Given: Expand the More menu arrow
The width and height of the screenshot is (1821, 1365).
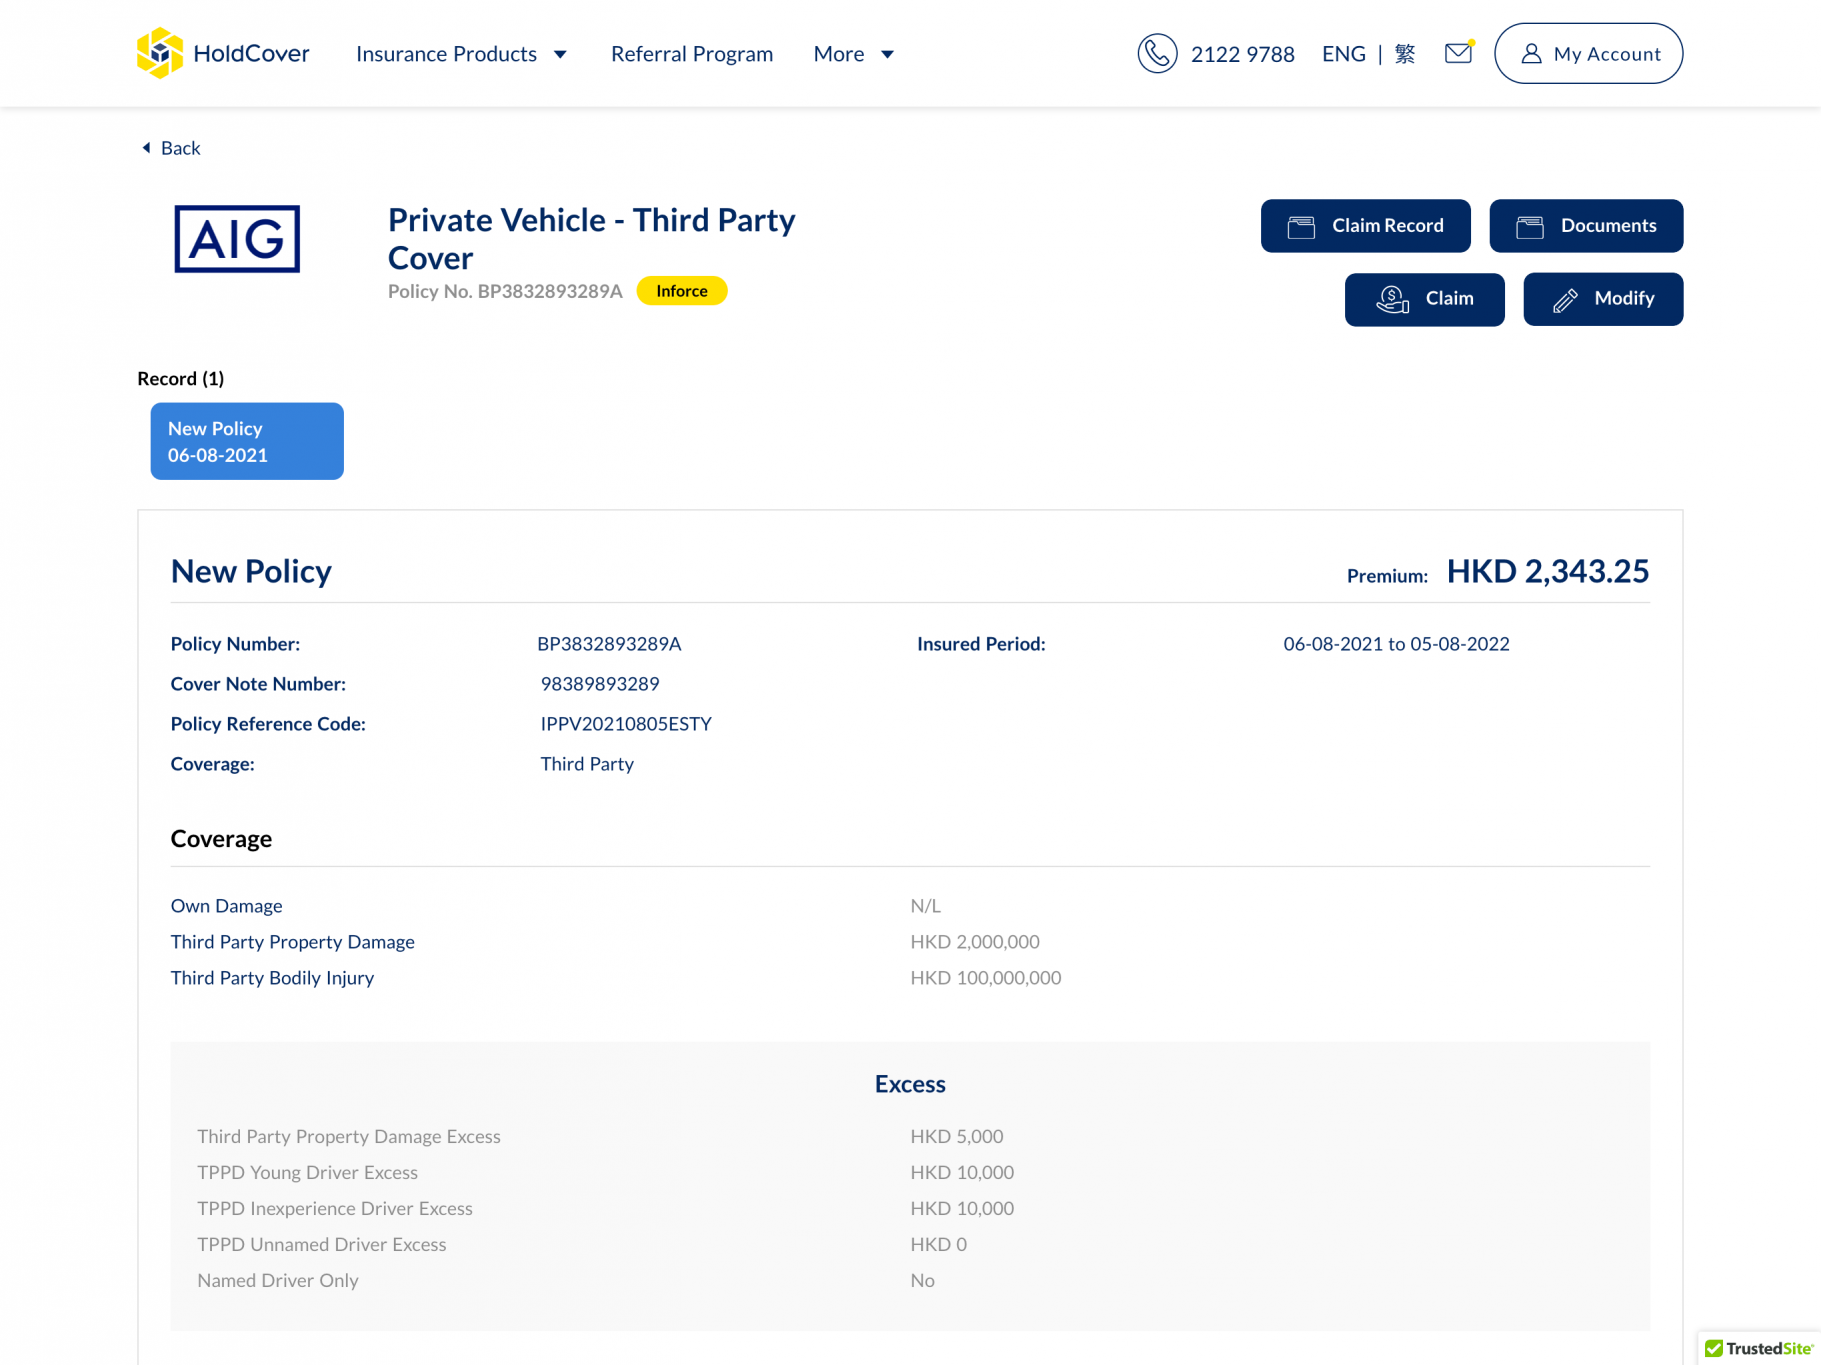Looking at the screenshot, I should [887, 54].
